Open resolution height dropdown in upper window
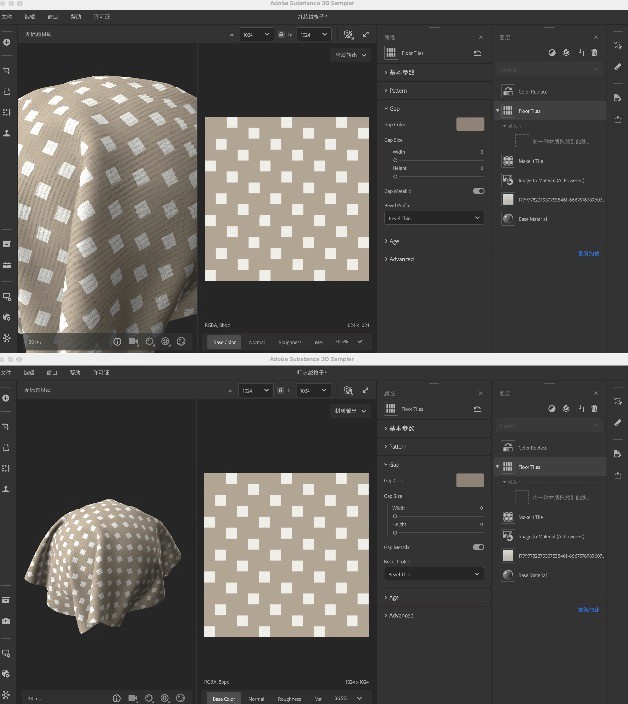Viewport: 628px width, 704px height. (314, 35)
